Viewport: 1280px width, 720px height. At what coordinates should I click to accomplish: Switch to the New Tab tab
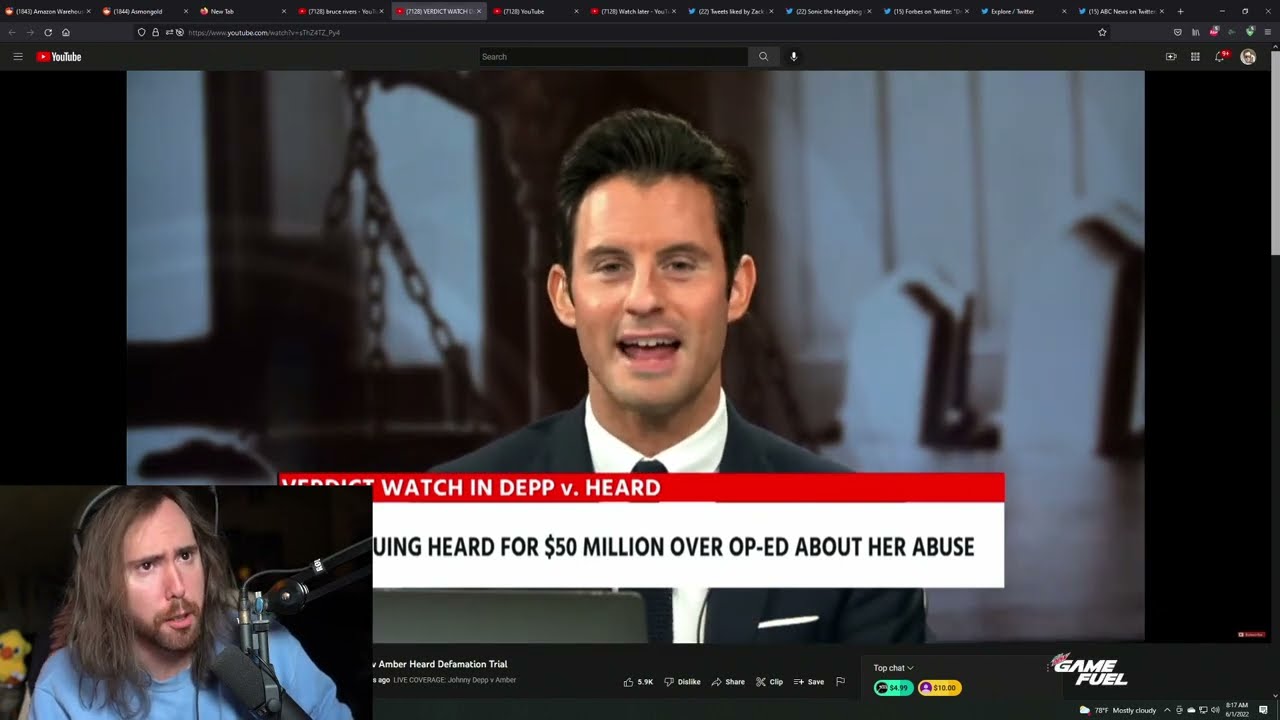coord(241,11)
